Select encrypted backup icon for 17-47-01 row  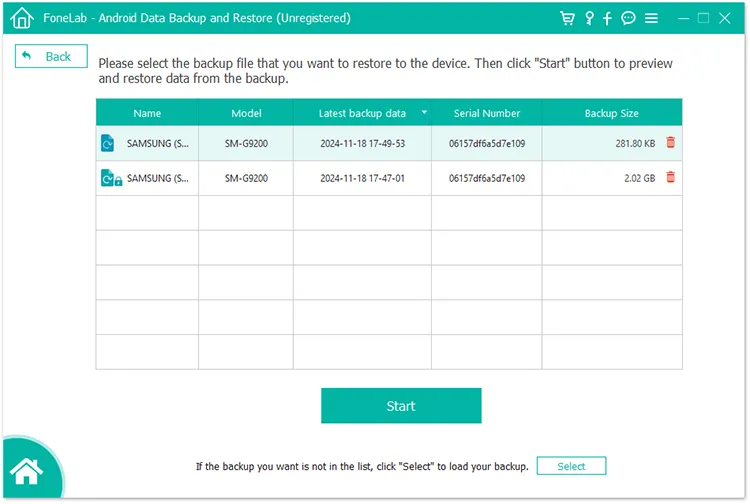click(x=111, y=178)
